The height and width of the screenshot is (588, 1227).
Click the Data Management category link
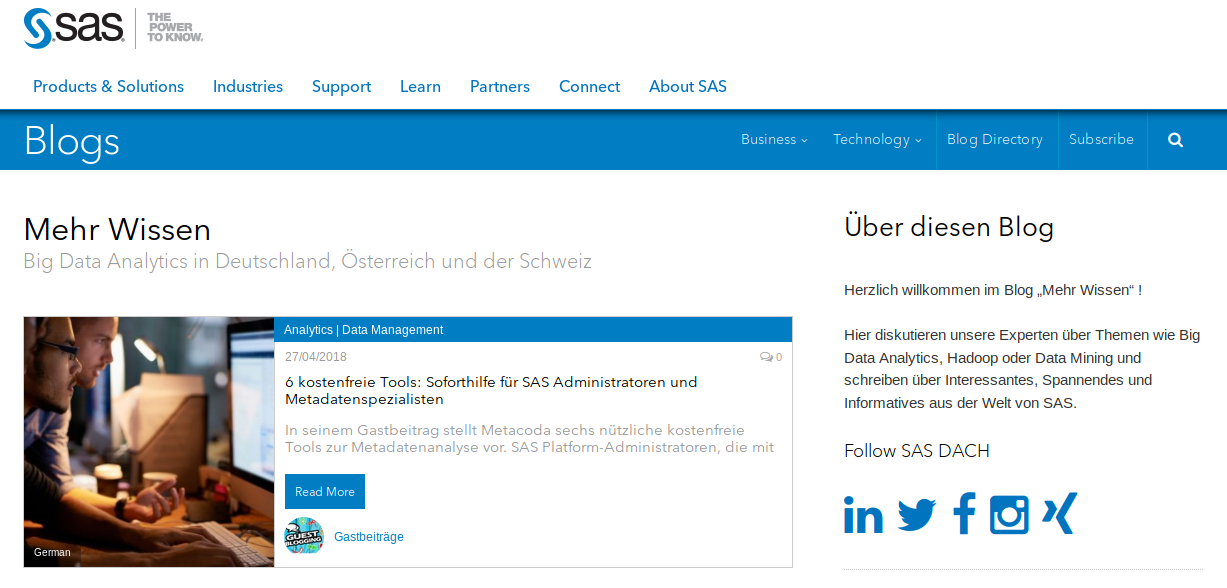coord(392,330)
